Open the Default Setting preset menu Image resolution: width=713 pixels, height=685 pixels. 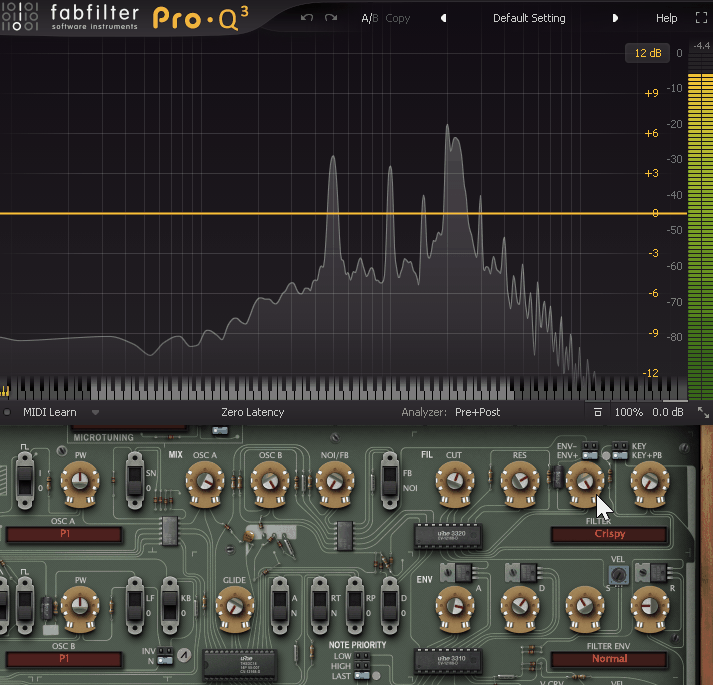(x=529, y=18)
